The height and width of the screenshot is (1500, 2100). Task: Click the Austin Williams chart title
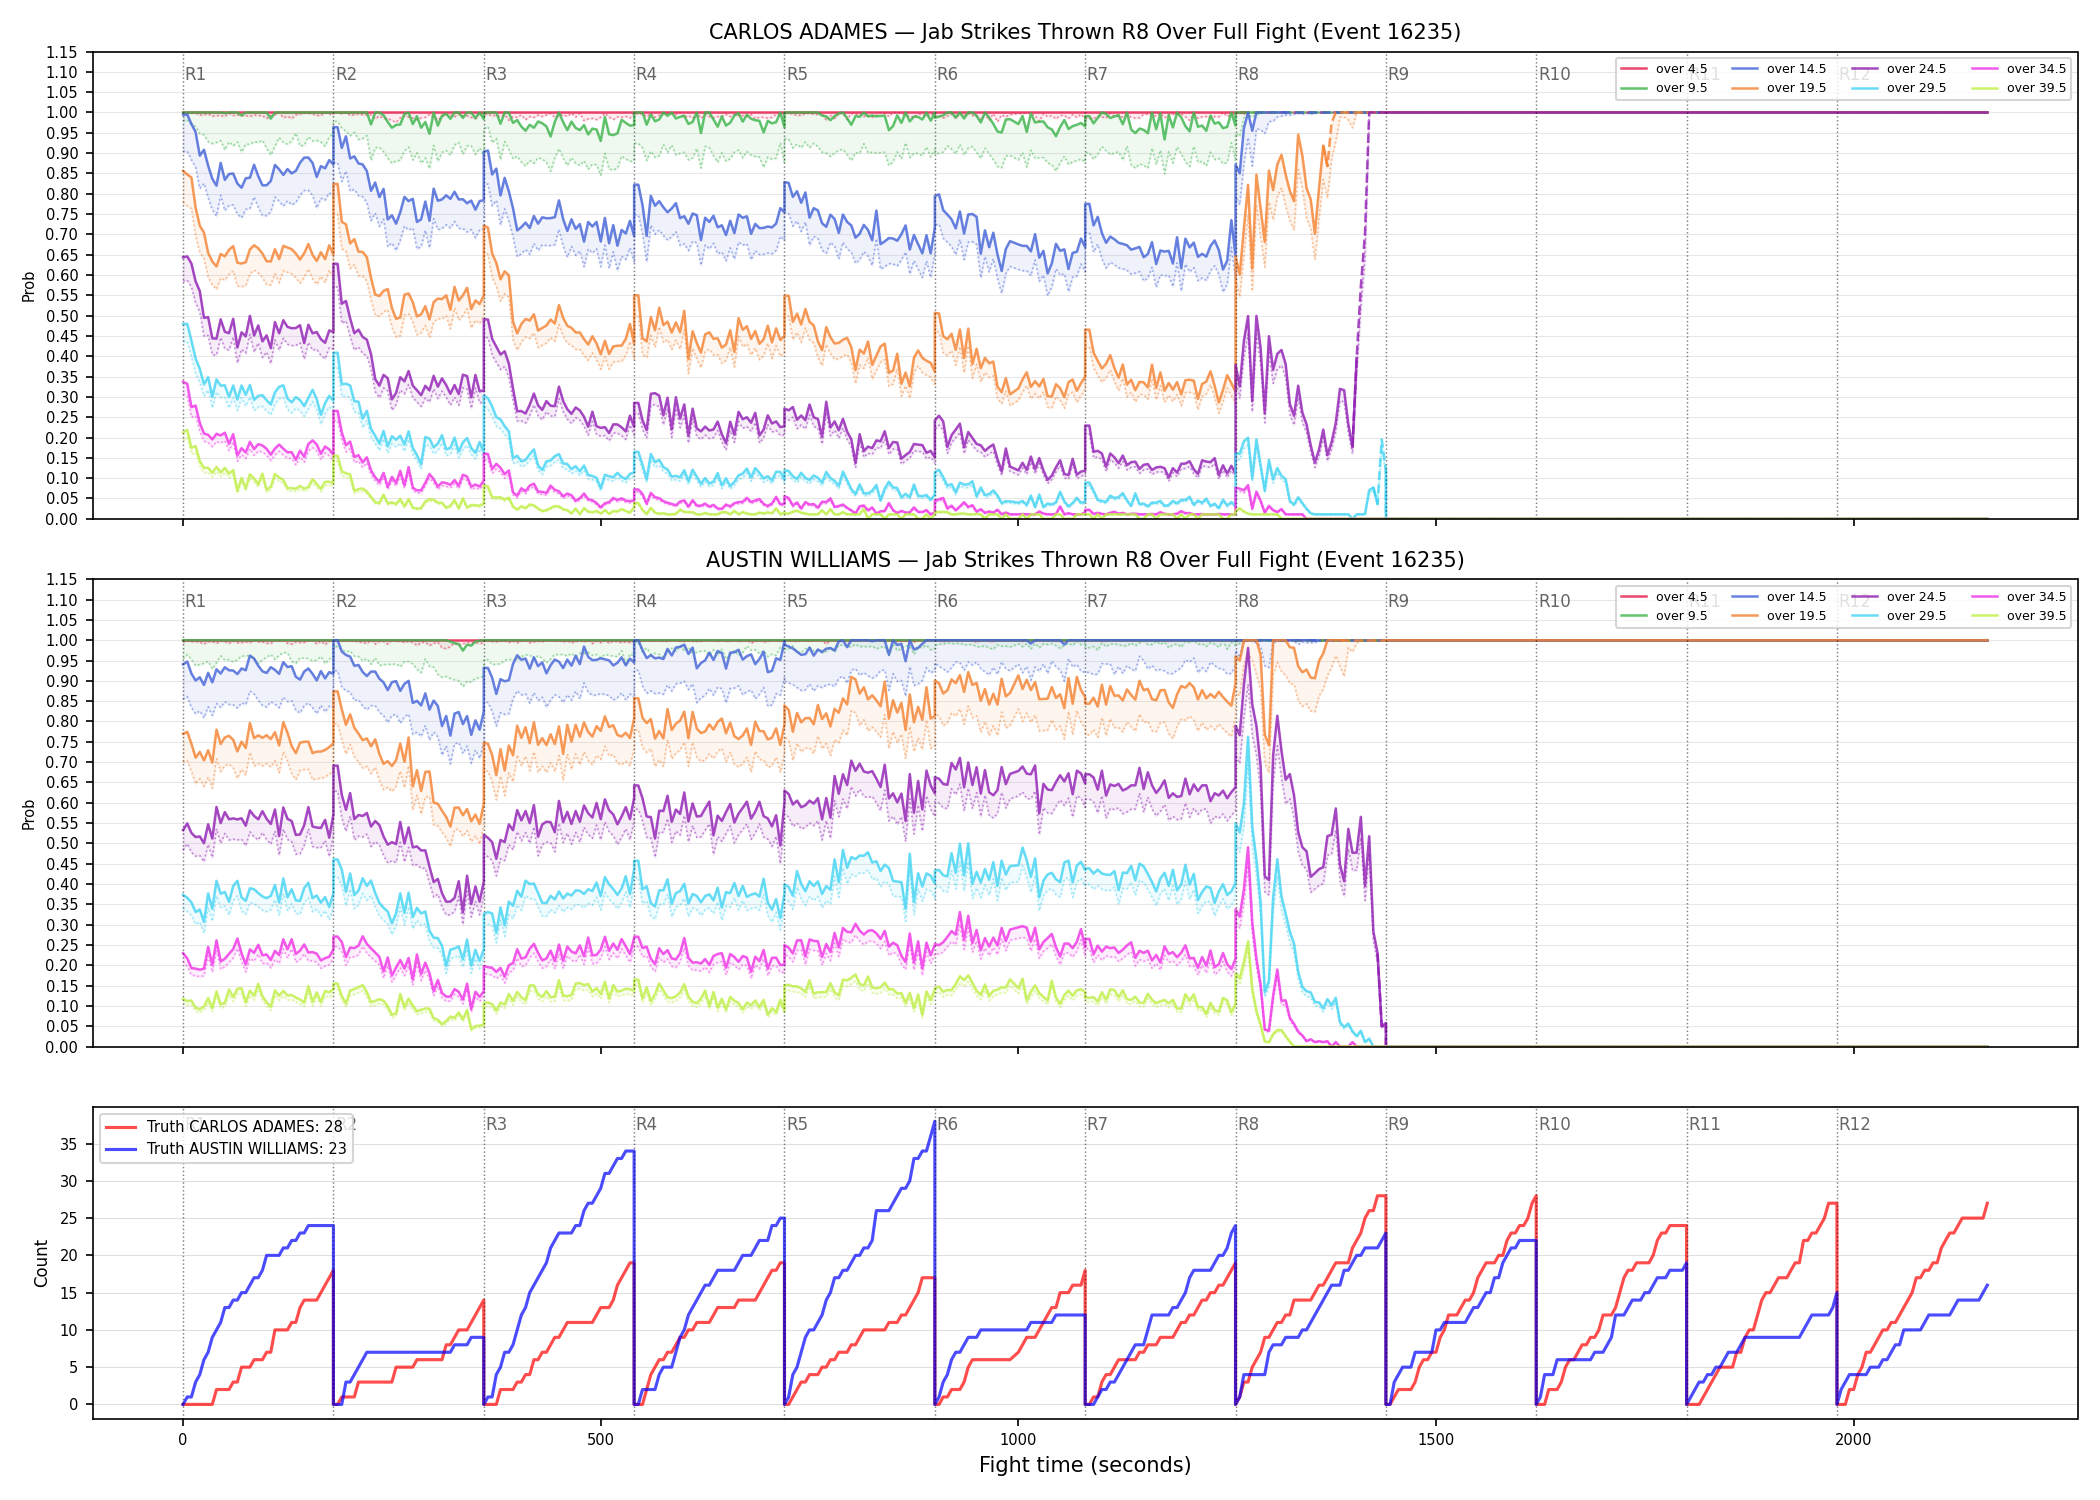(x=1085, y=560)
